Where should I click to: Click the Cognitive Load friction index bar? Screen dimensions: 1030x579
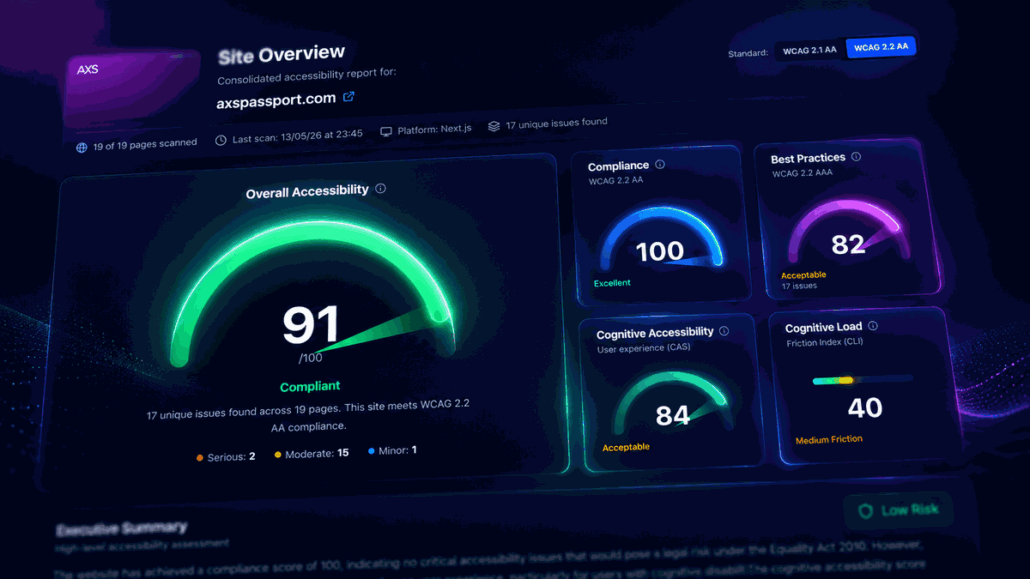click(862, 379)
